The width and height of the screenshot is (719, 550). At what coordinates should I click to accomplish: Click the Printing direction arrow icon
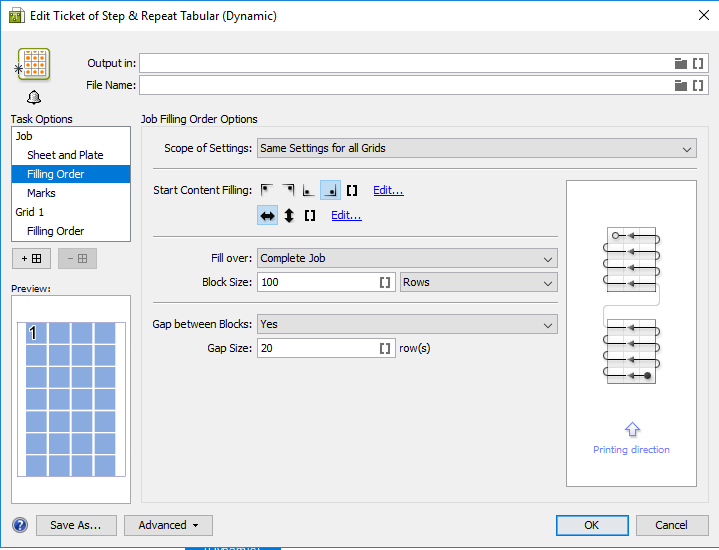[x=632, y=429]
